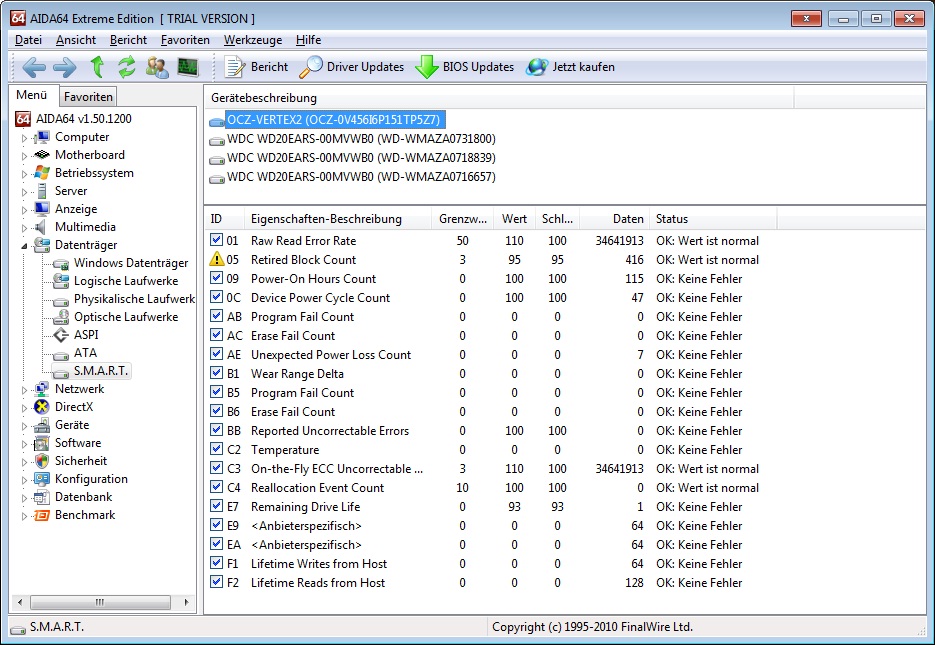Open the Werkzeuge menu
The height and width of the screenshot is (645, 935).
click(253, 40)
